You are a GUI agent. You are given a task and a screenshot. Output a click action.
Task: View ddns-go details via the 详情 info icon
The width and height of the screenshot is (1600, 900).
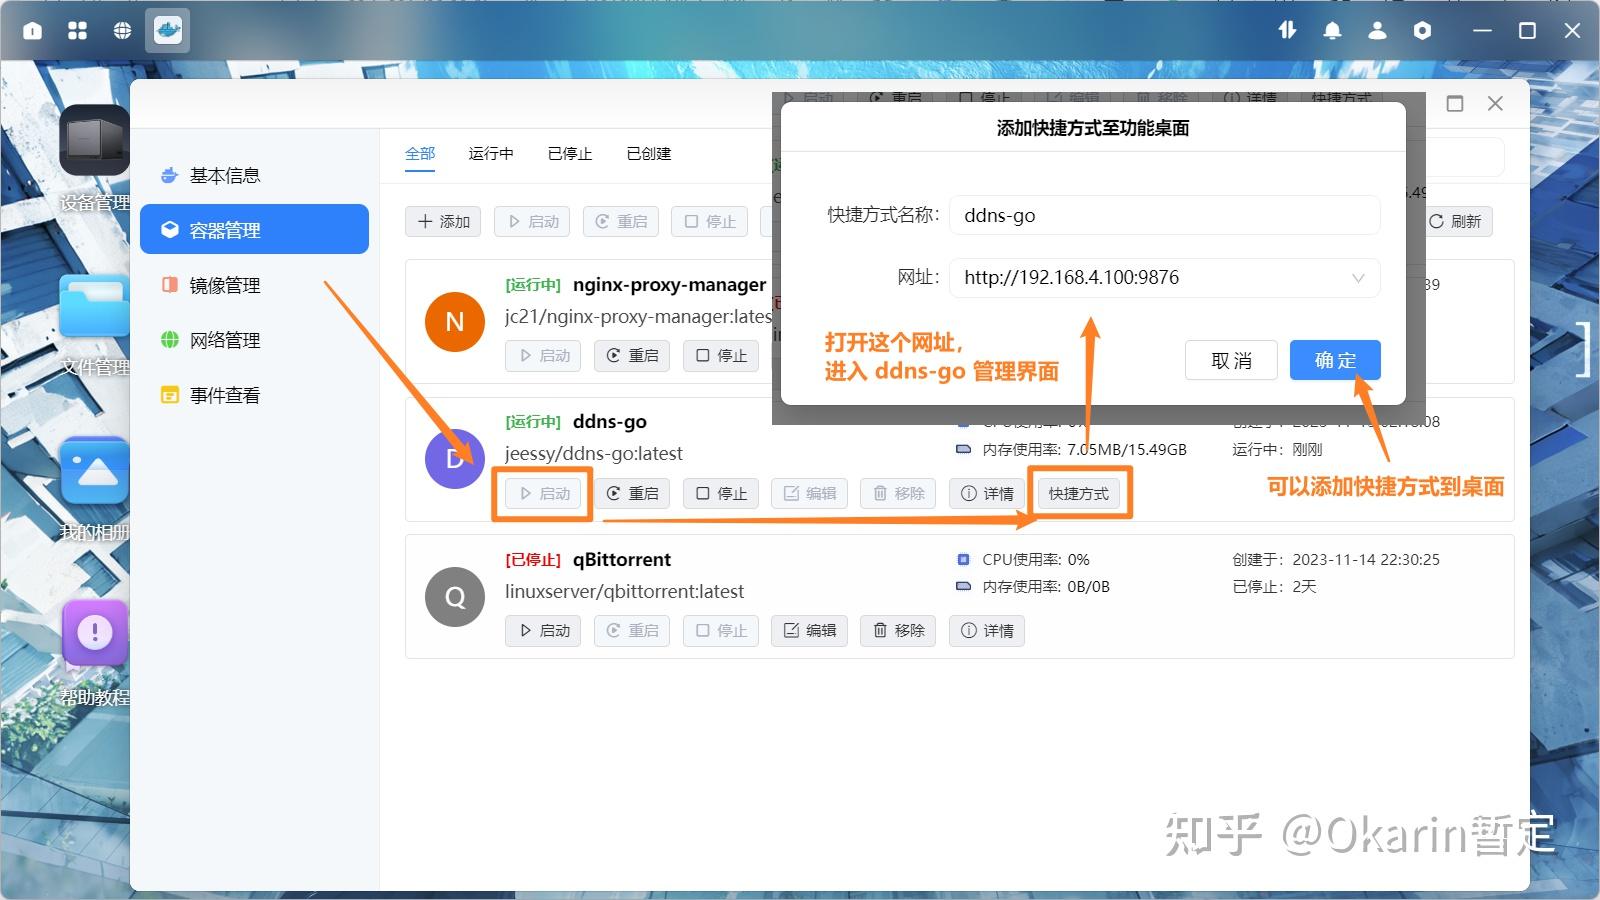pos(986,492)
